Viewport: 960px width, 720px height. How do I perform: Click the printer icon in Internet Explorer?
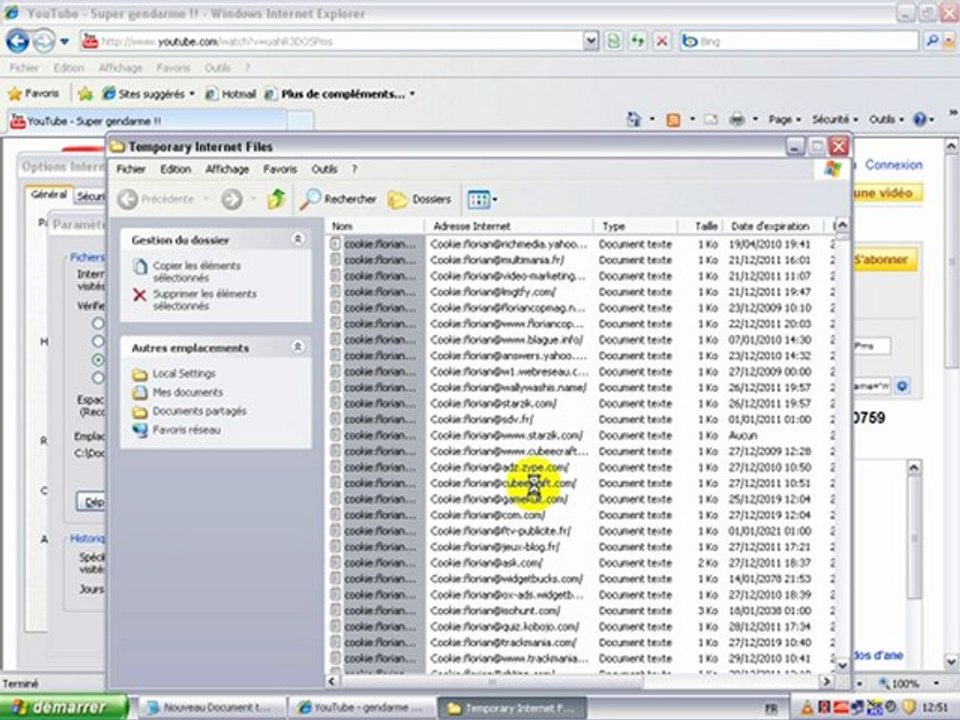[737, 119]
